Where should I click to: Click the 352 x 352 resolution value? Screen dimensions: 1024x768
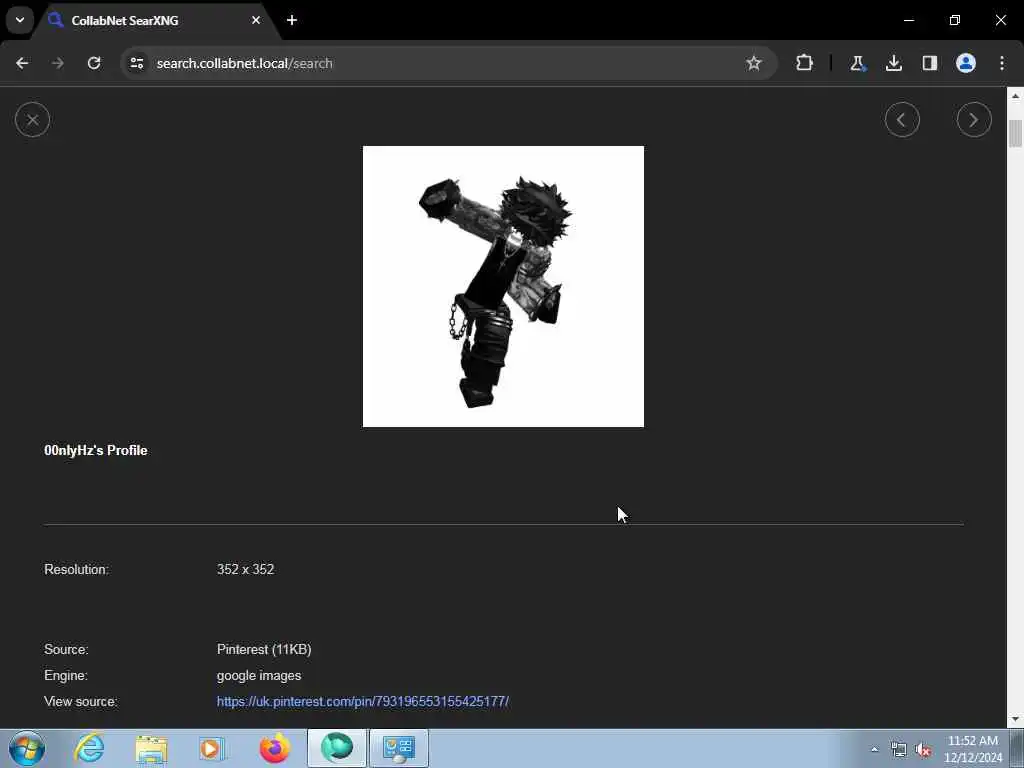246,569
